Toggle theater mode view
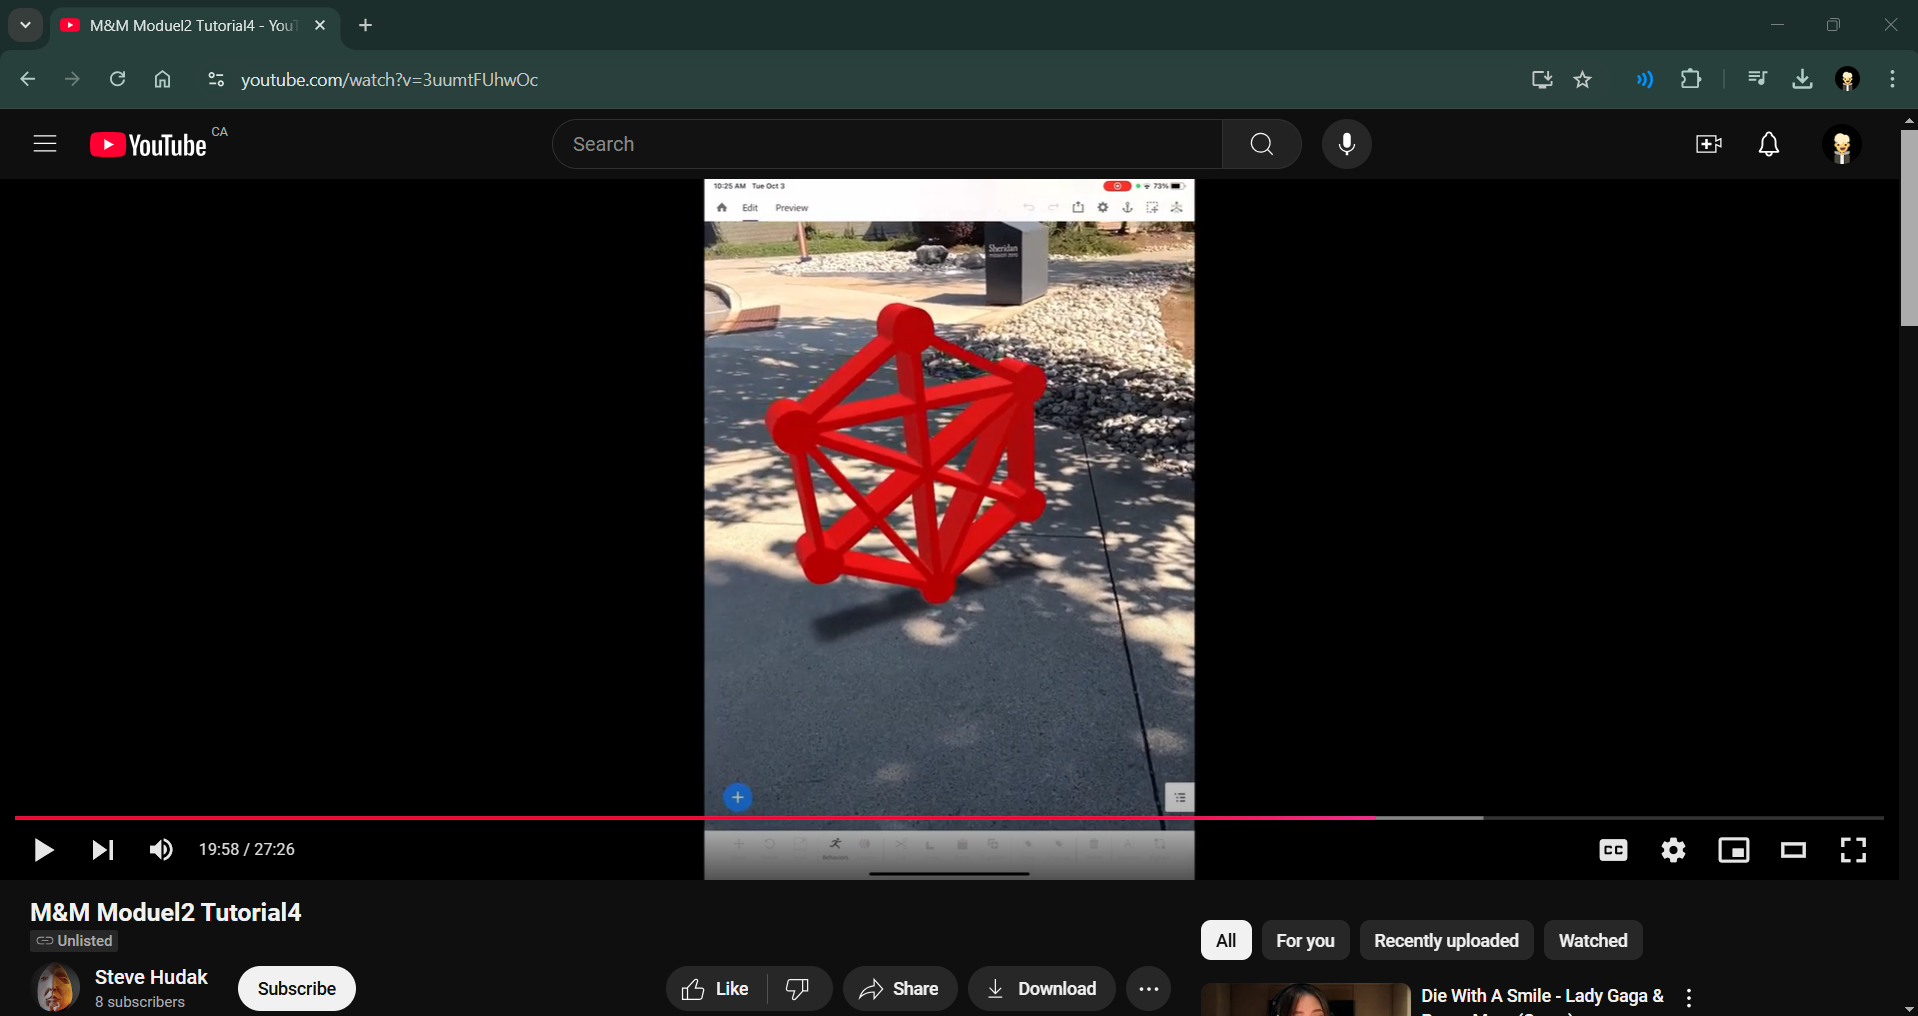Screen dimensions: 1918x1016 [x=1793, y=850]
